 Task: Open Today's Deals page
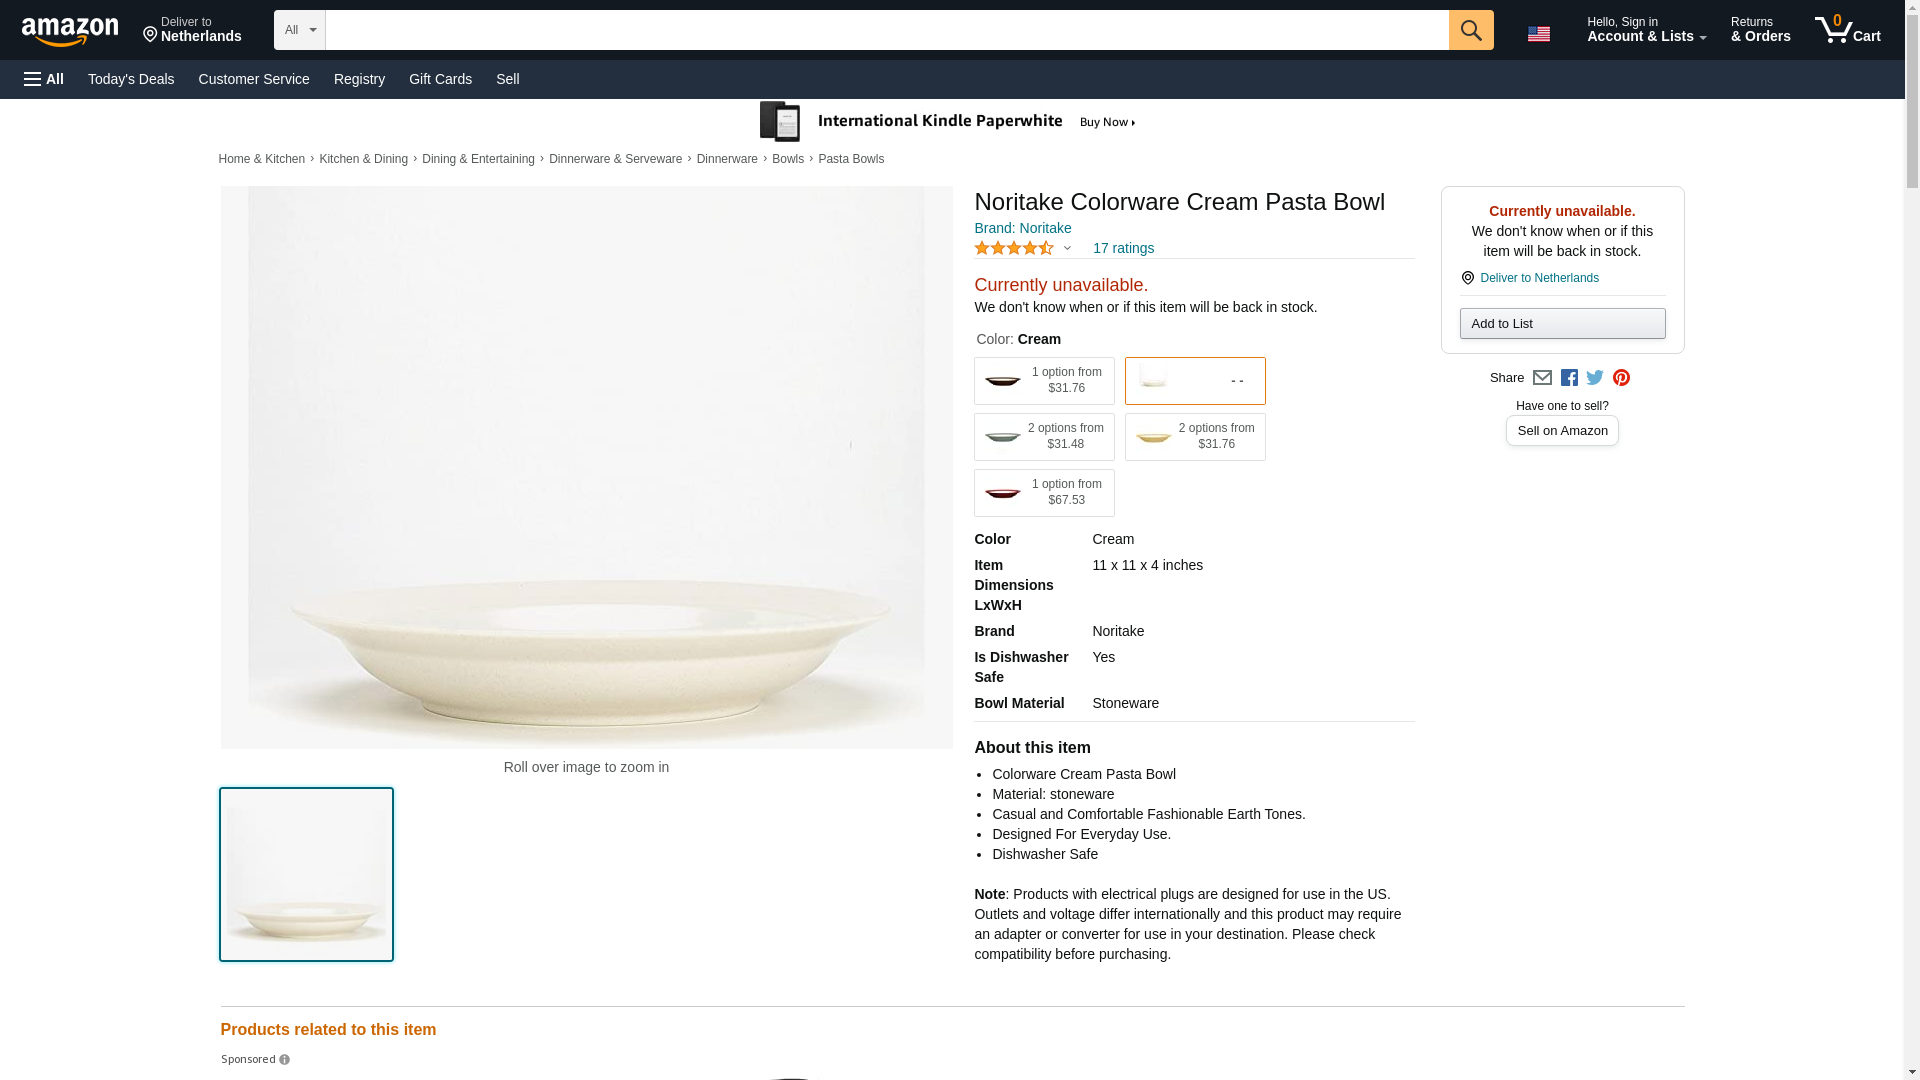click(x=131, y=79)
